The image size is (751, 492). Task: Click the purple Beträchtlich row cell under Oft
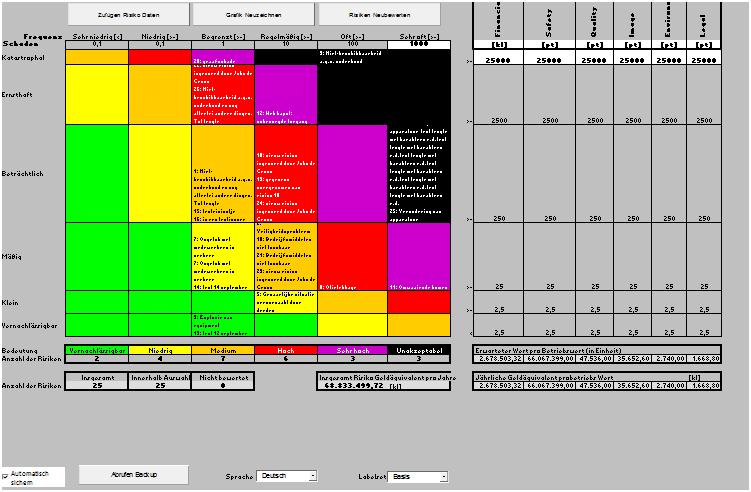pyautogui.click(x=353, y=173)
